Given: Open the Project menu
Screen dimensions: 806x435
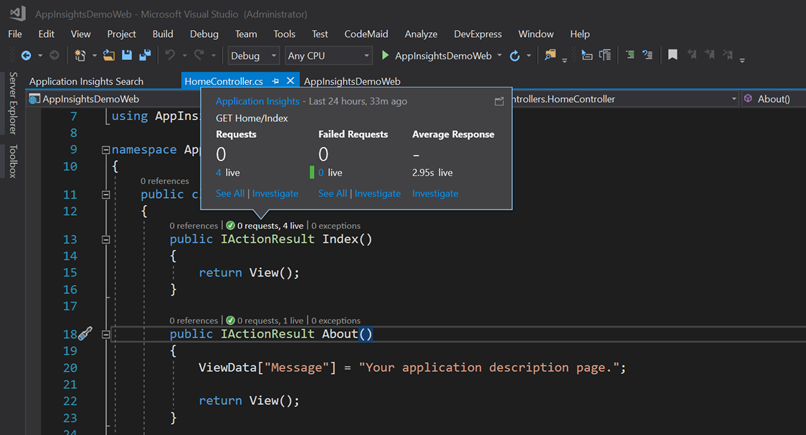Looking at the screenshot, I should (x=121, y=34).
